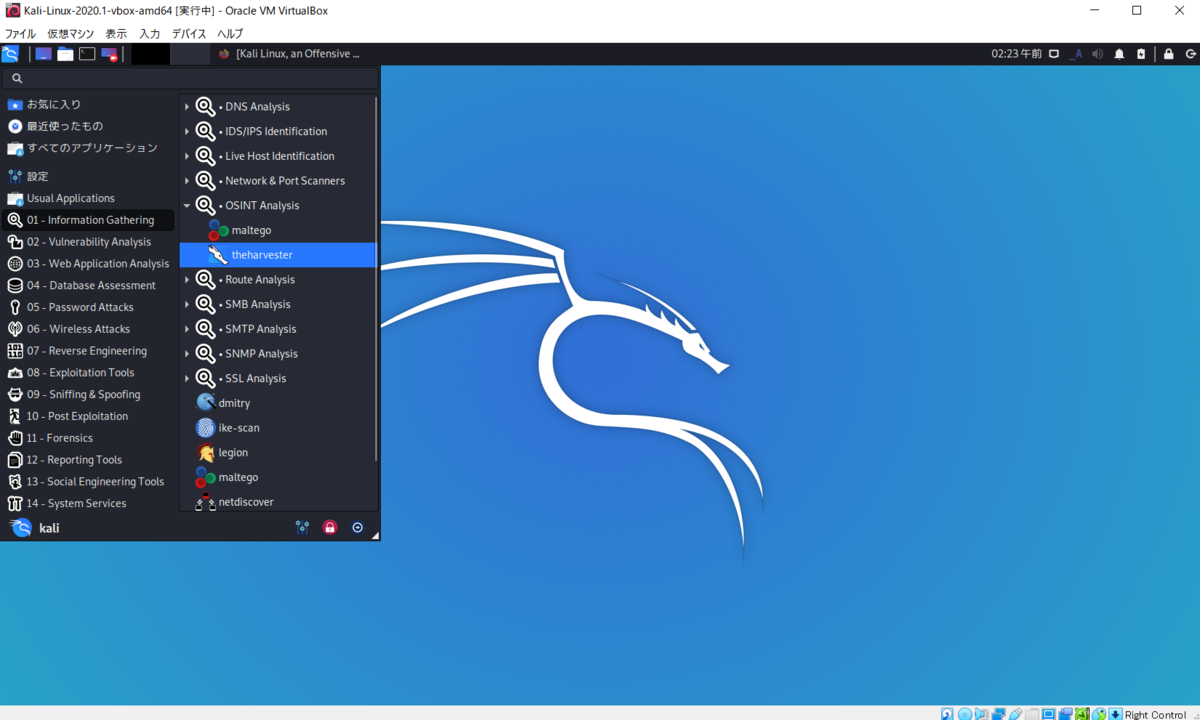Open the battery power manager tray icon

coord(1141,54)
